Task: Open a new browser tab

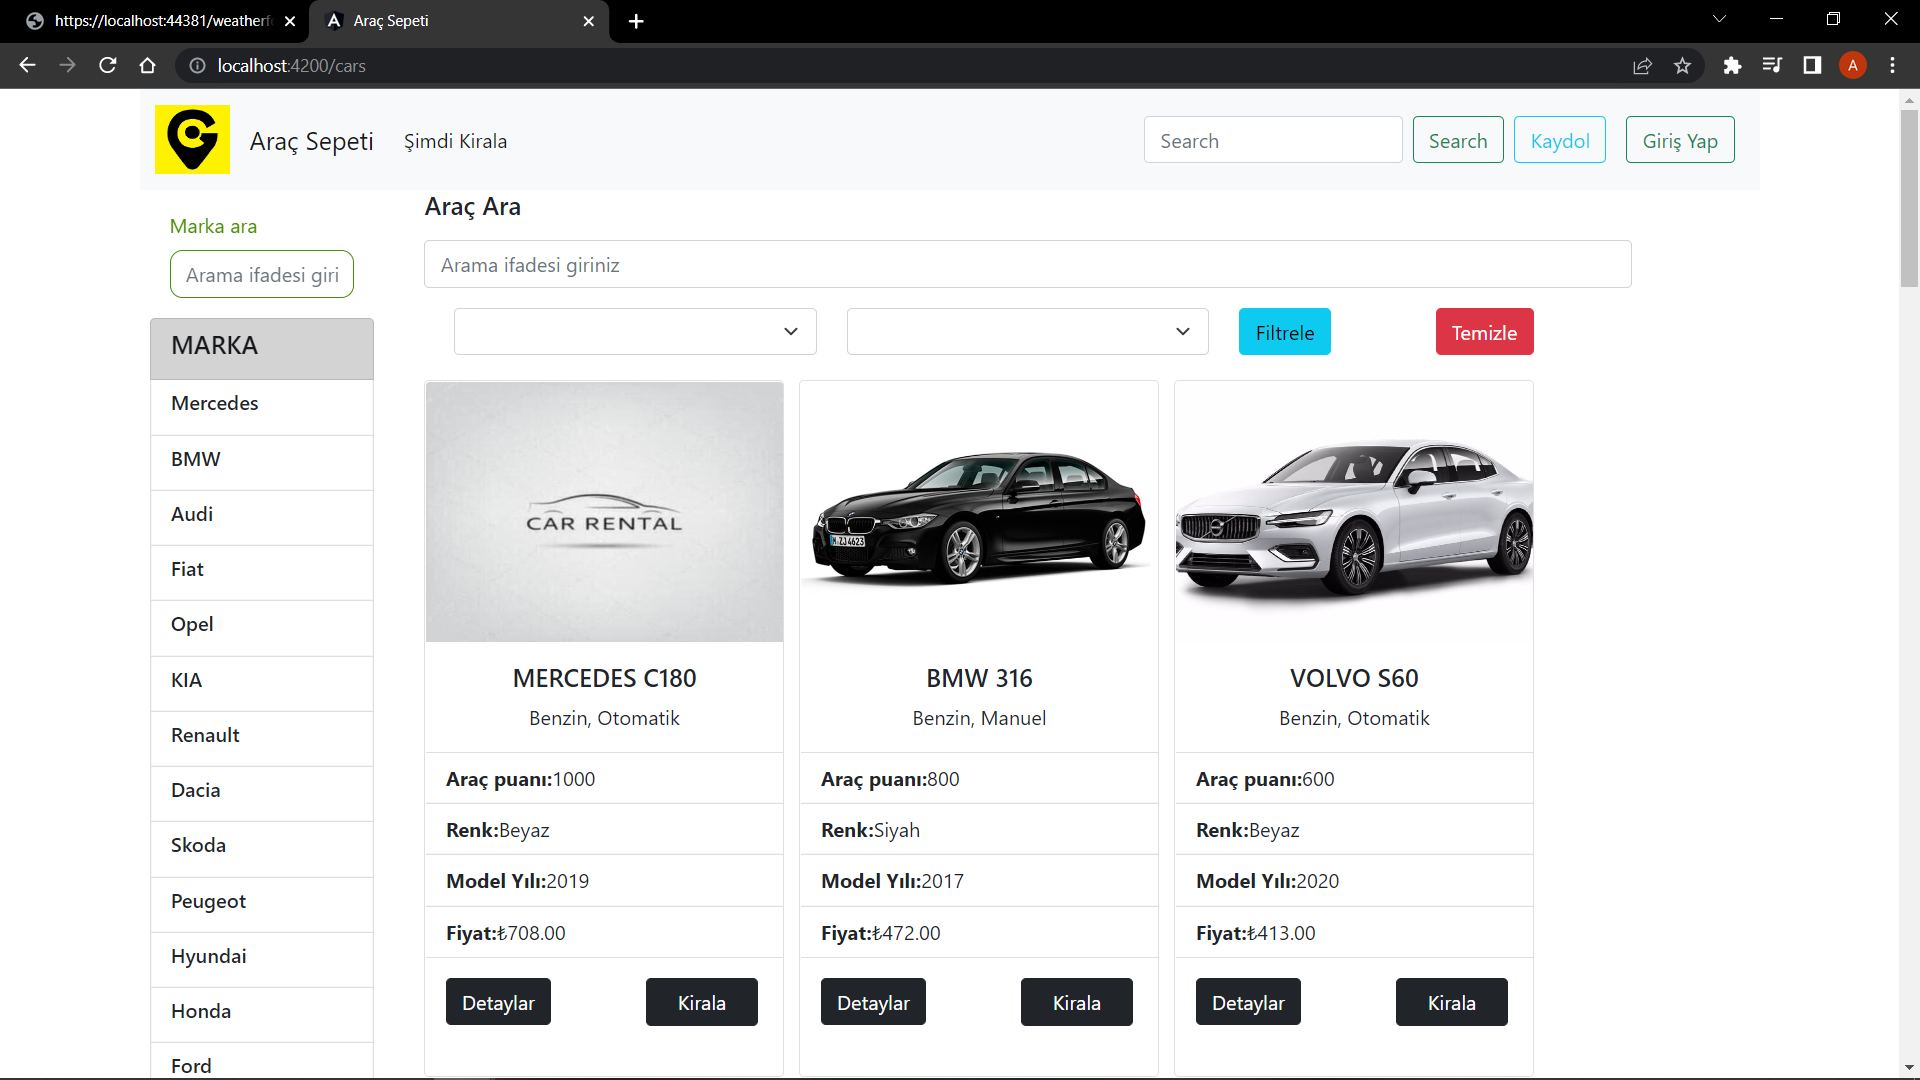Action: [636, 21]
